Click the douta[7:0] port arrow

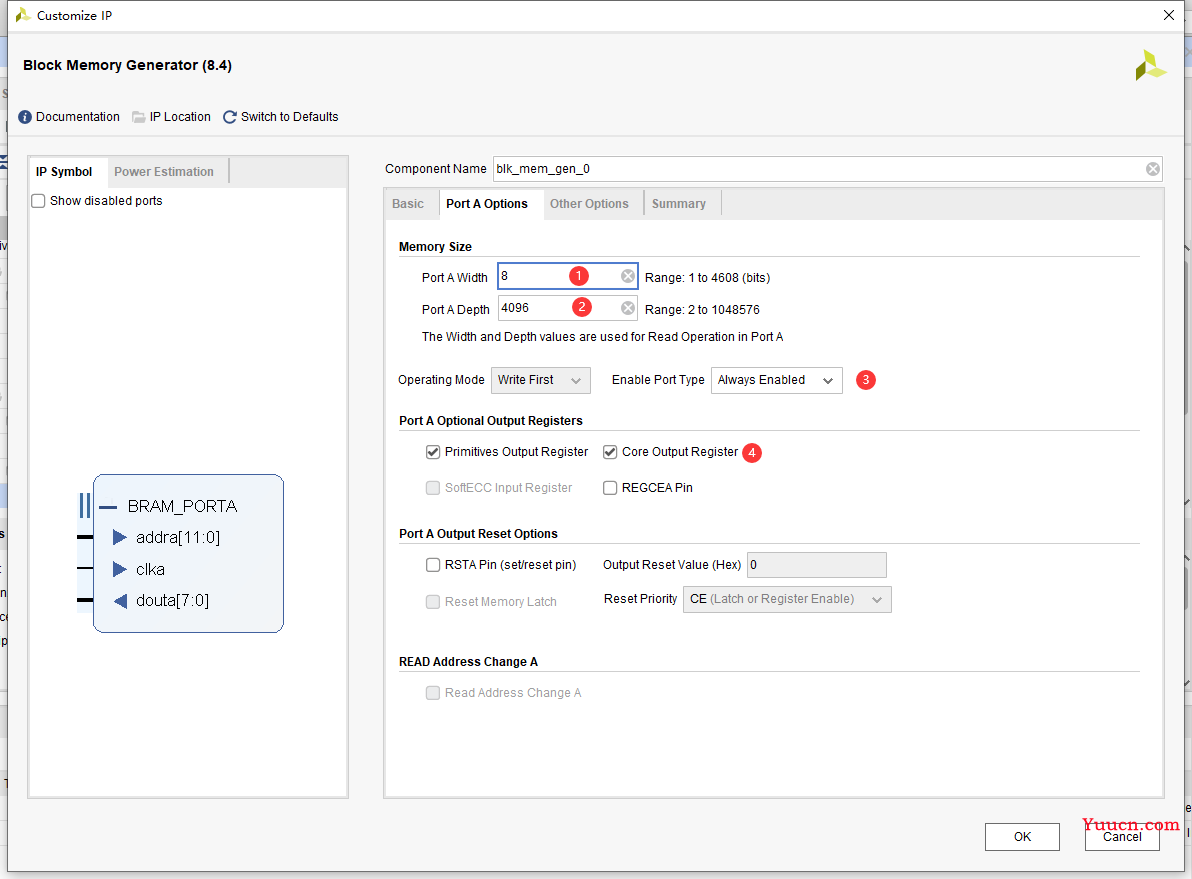point(119,601)
